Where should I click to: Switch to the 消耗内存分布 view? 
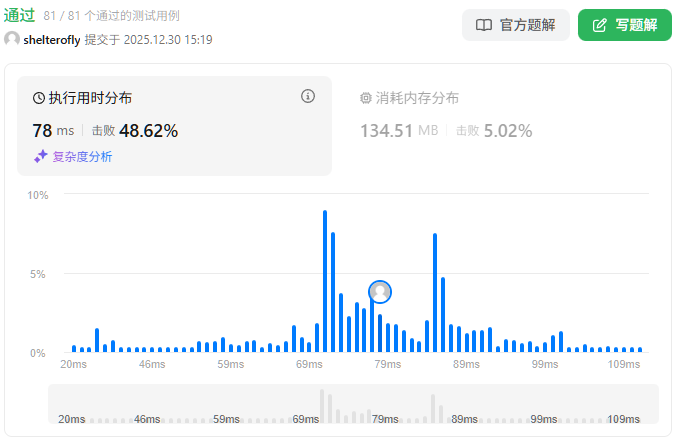pyautogui.click(x=417, y=98)
